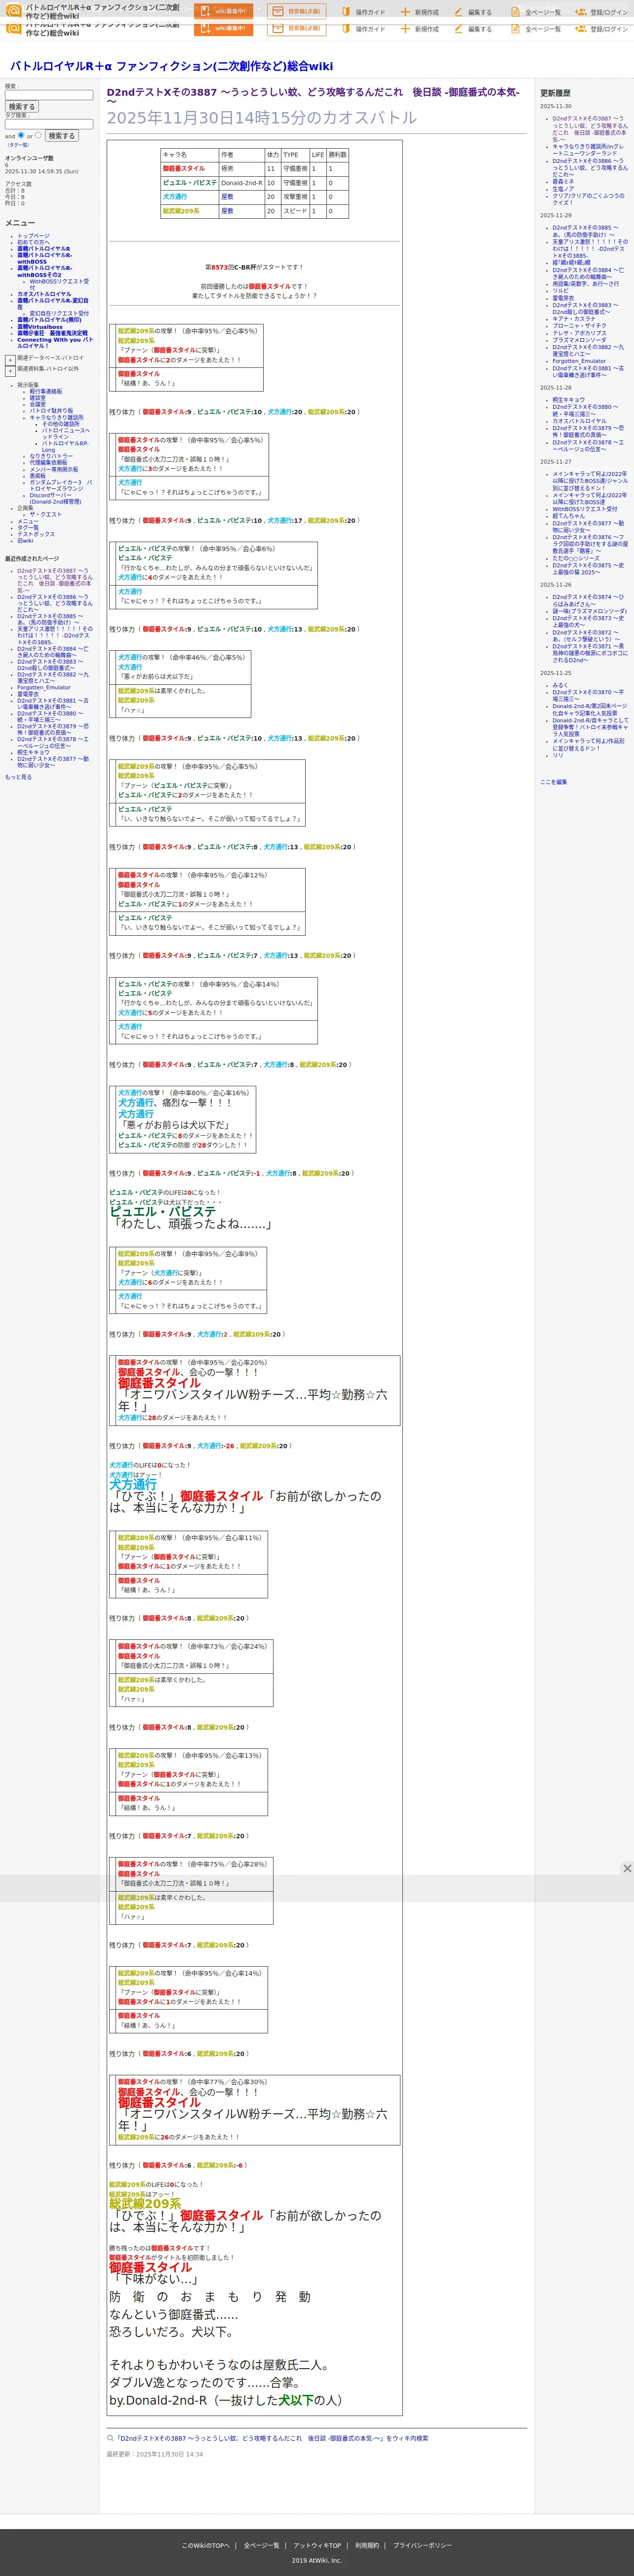The width and height of the screenshot is (634, 2576).
Task: Open Connecting With you バトルロイヤル link
Action: (55, 343)
